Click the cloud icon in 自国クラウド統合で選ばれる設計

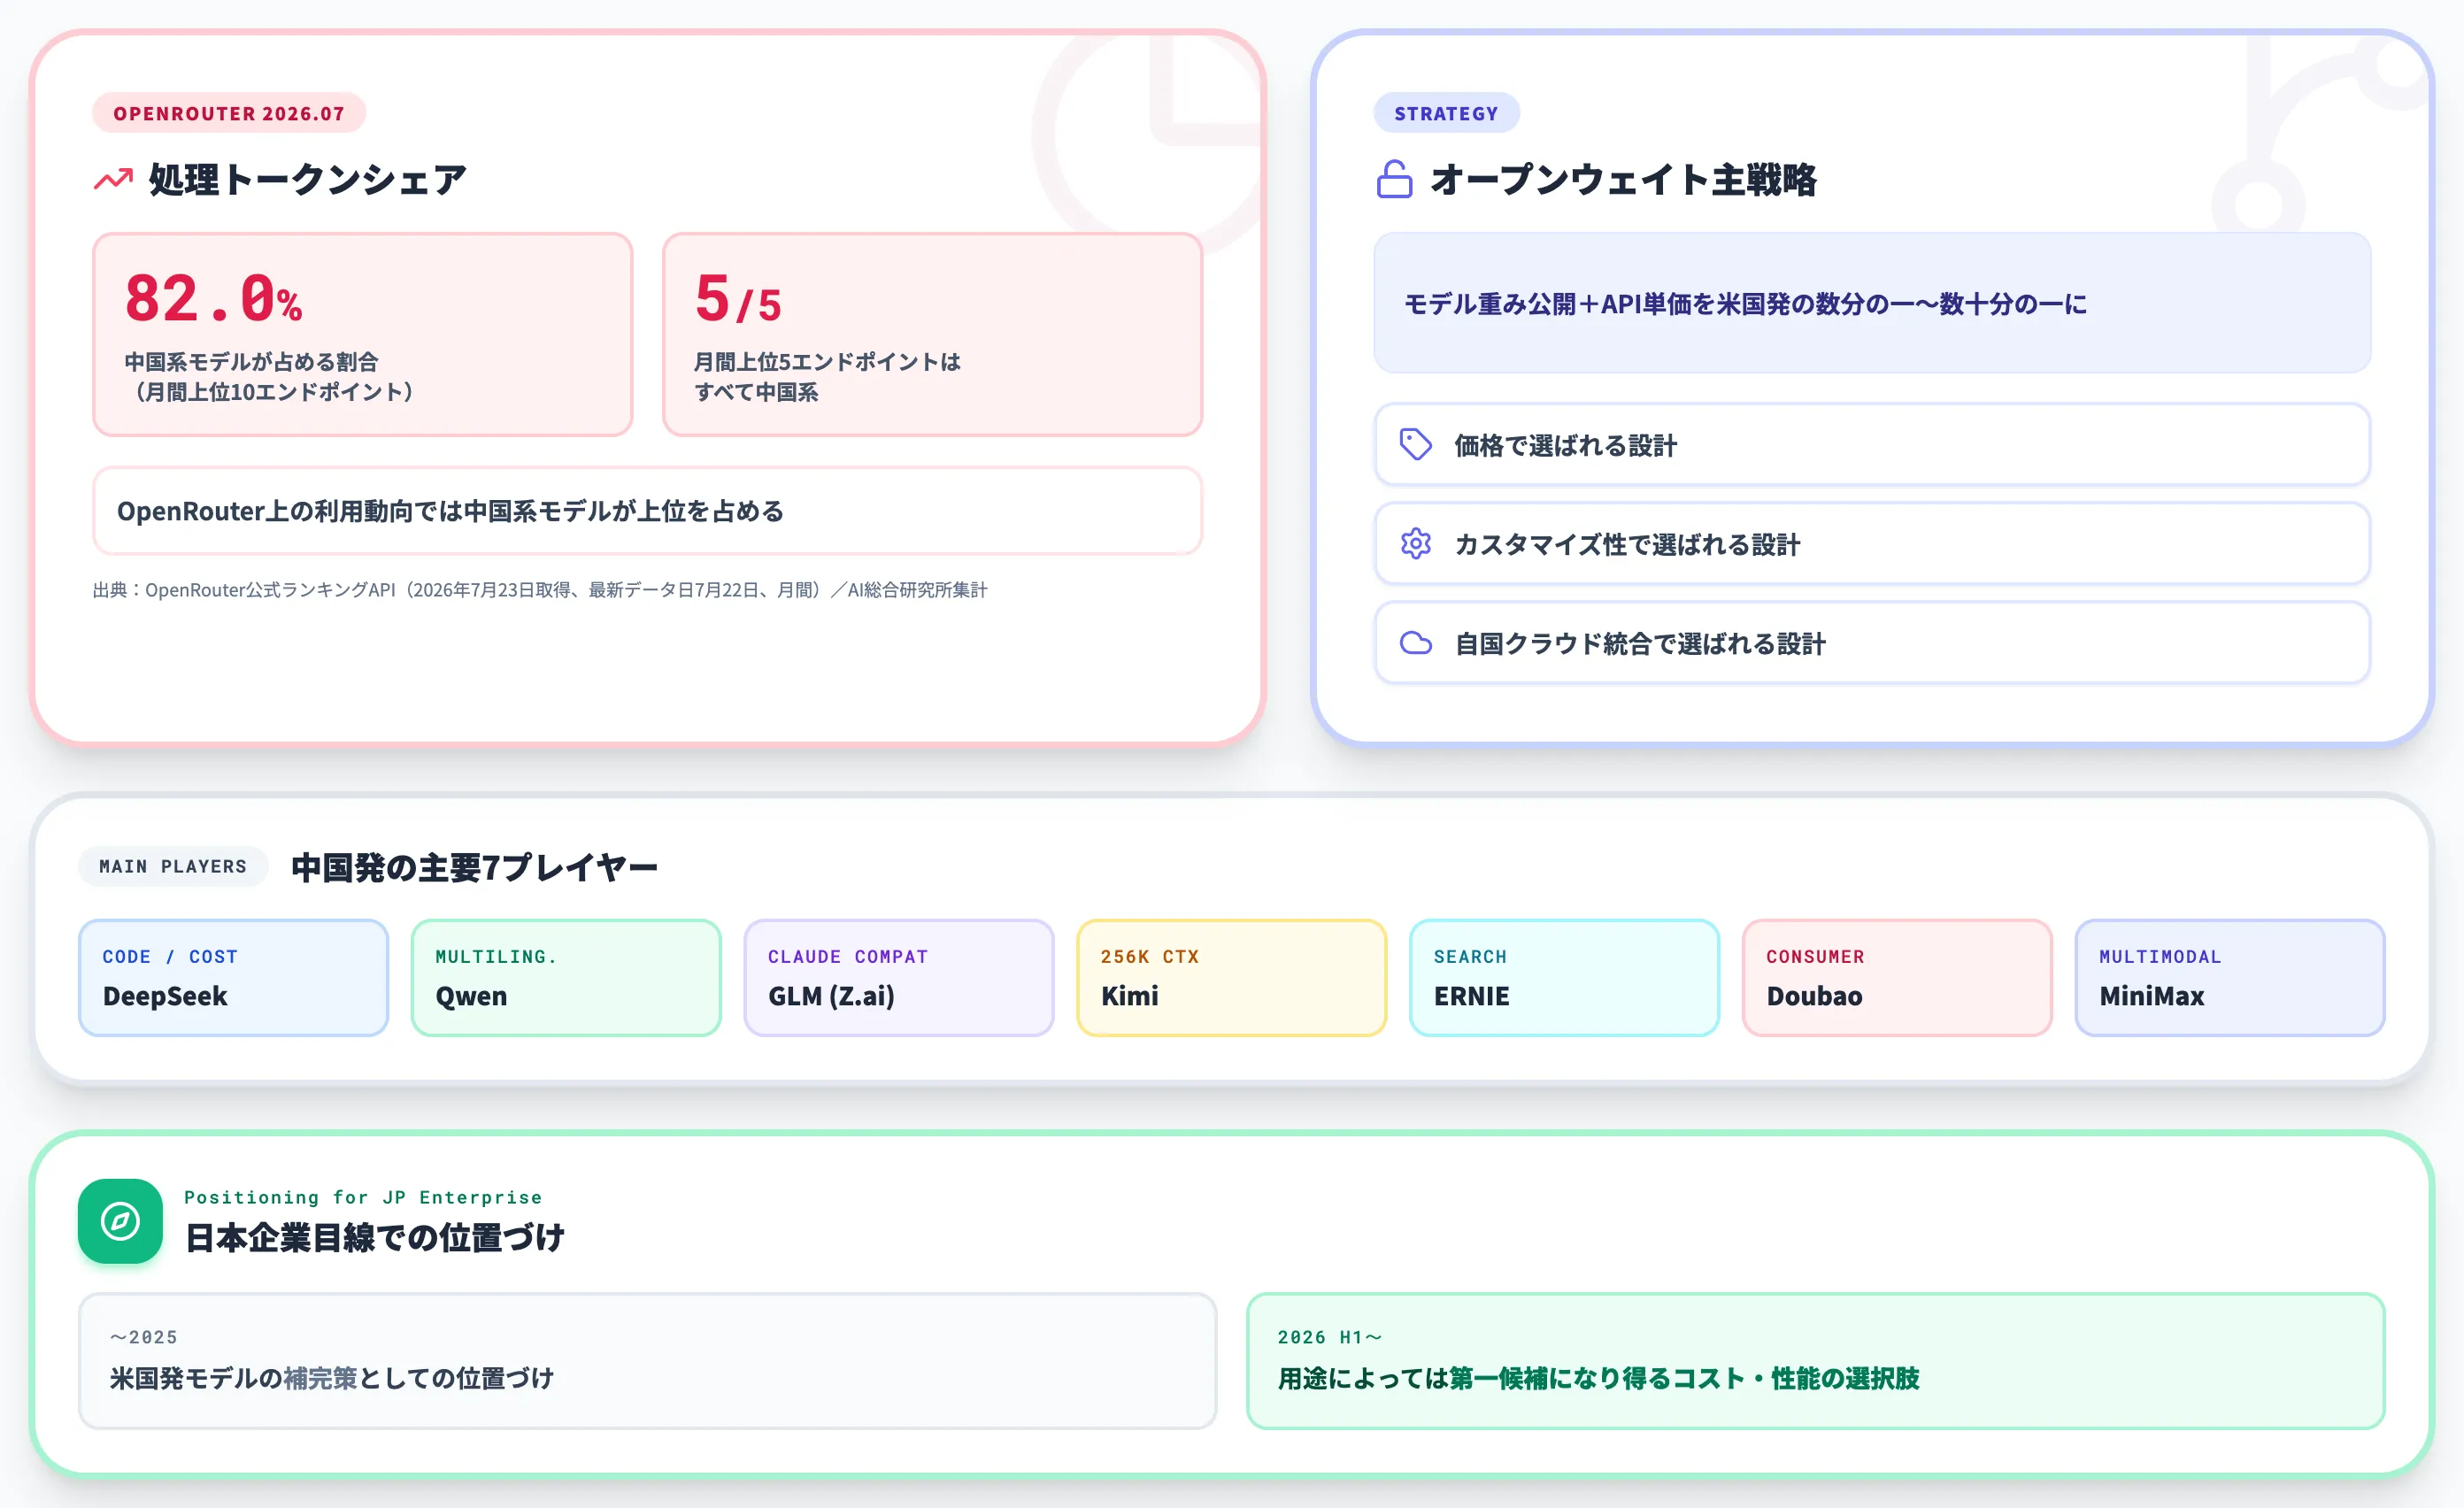coord(1415,642)
